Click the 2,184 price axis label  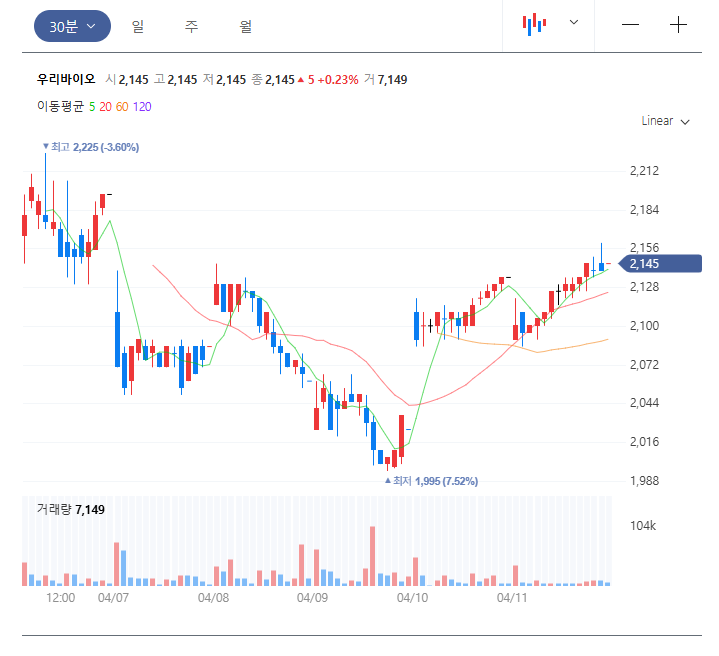click(644, 210)
